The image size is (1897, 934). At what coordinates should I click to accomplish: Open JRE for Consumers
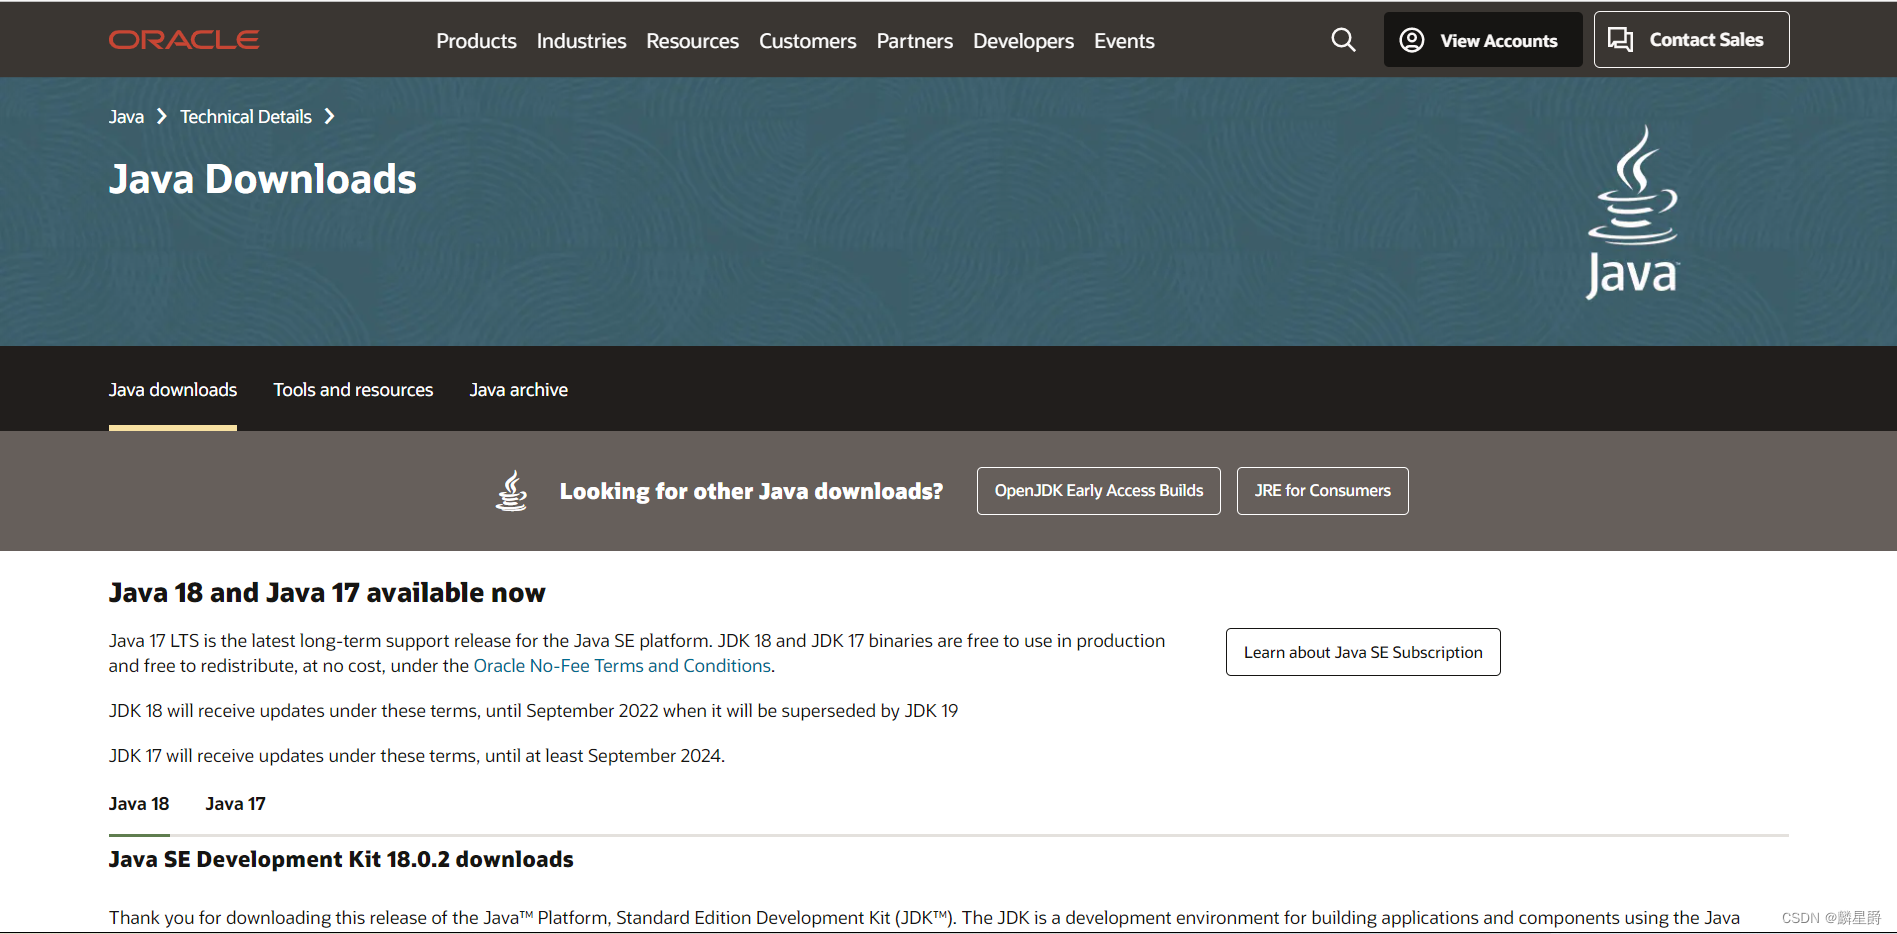(1323, 491)
